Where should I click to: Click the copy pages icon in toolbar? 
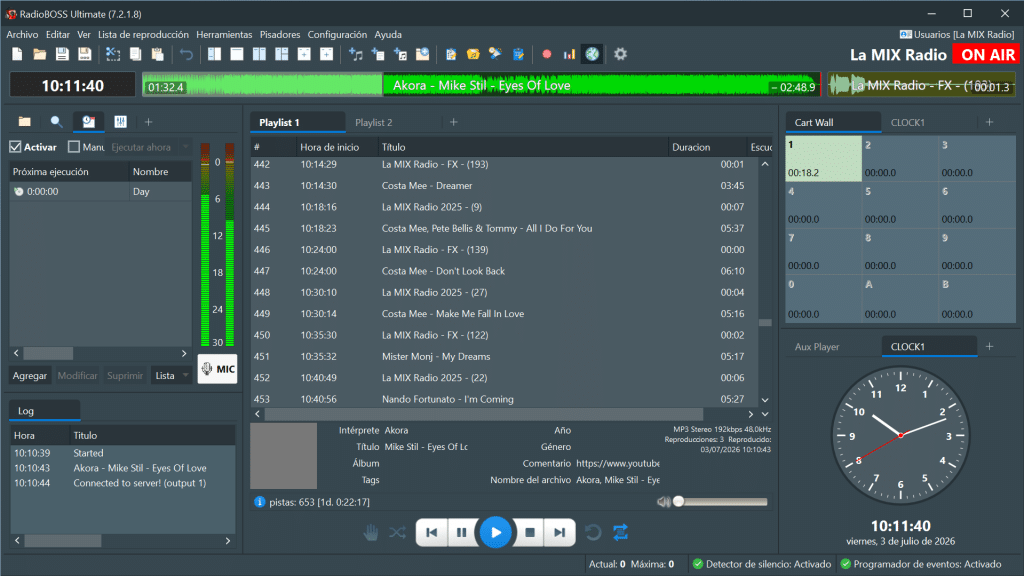pyautogui.click(x=135, y=54)
